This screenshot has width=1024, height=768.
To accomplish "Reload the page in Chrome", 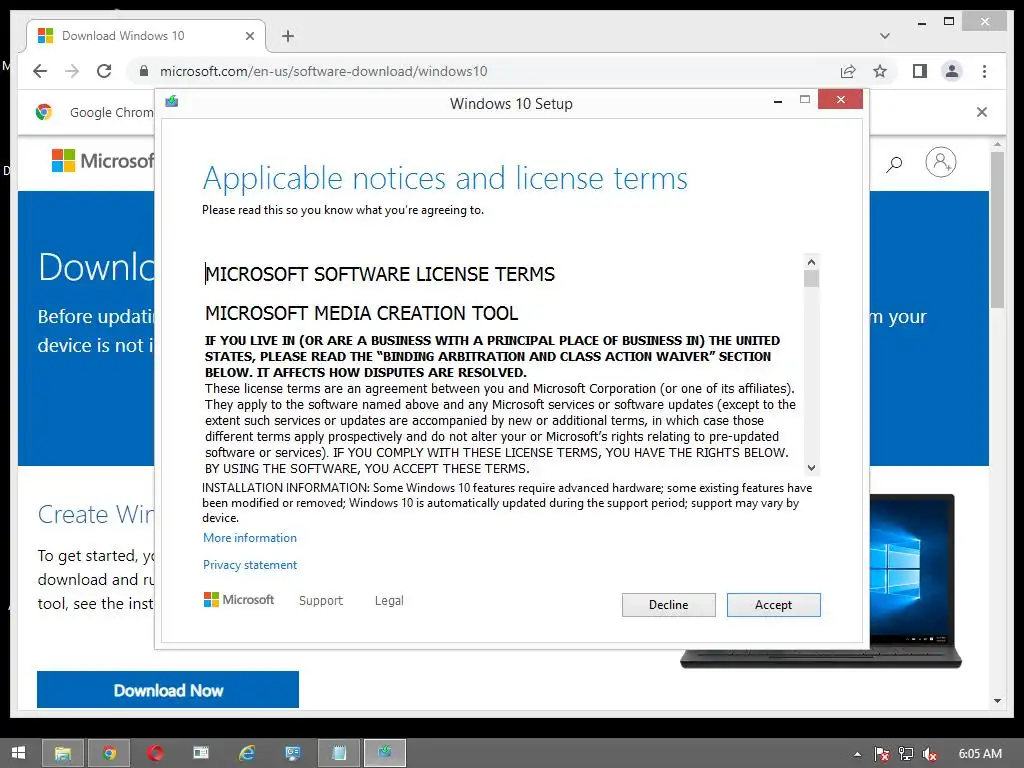I will click(104, 71).
